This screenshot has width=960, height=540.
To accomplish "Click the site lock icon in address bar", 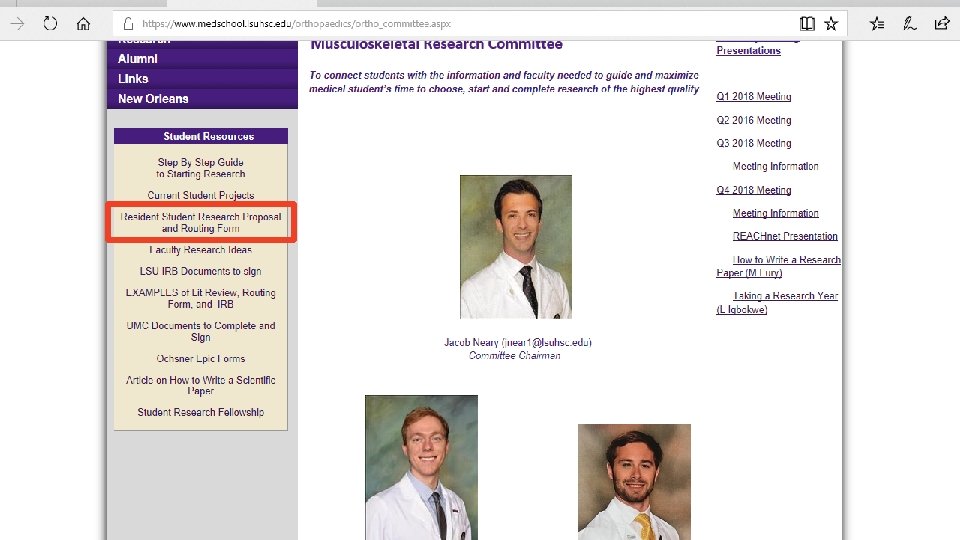I will coord(128,24).
